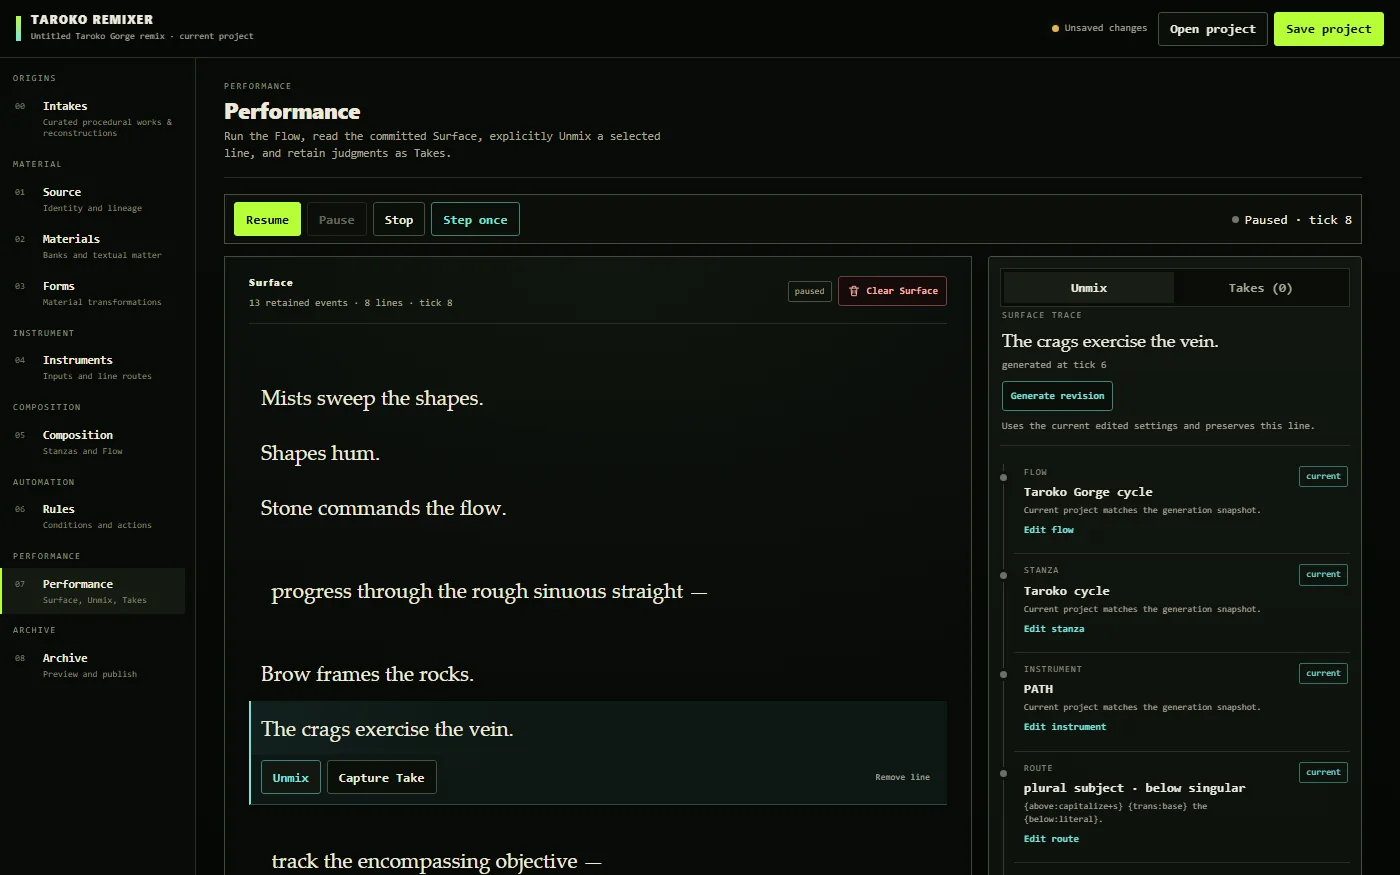The image size is (1400, 875).
Task: Follow the Edit stanza link
Action: (x=1054, y=629)
